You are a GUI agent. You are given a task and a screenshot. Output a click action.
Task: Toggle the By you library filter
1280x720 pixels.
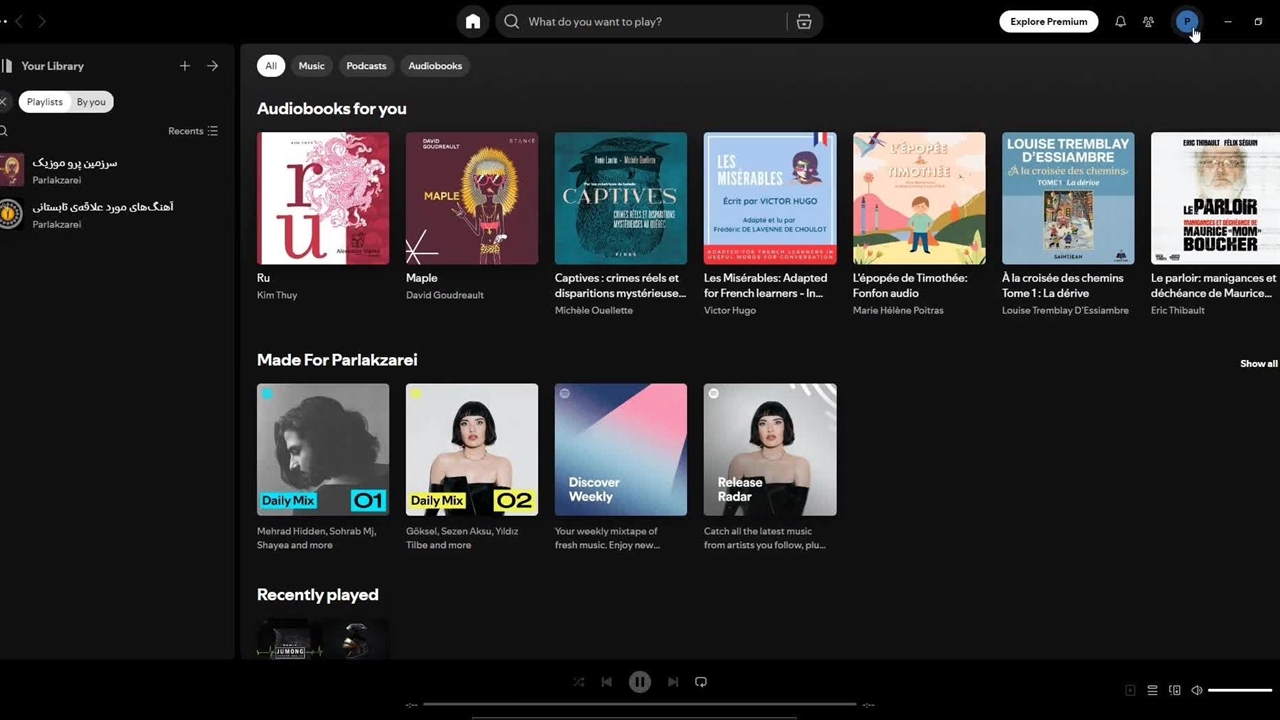coord(91,102)
